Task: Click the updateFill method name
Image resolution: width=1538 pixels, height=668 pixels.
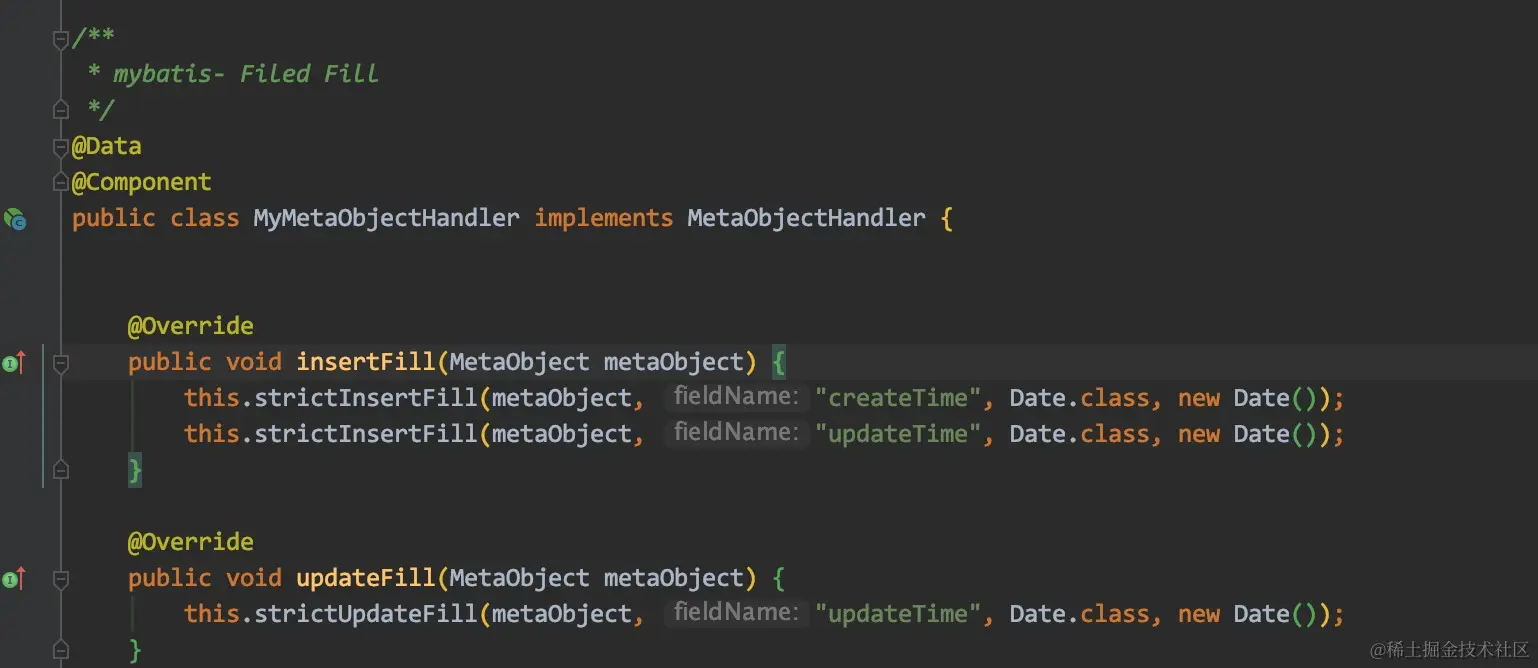Action: (x=366, y=578)
